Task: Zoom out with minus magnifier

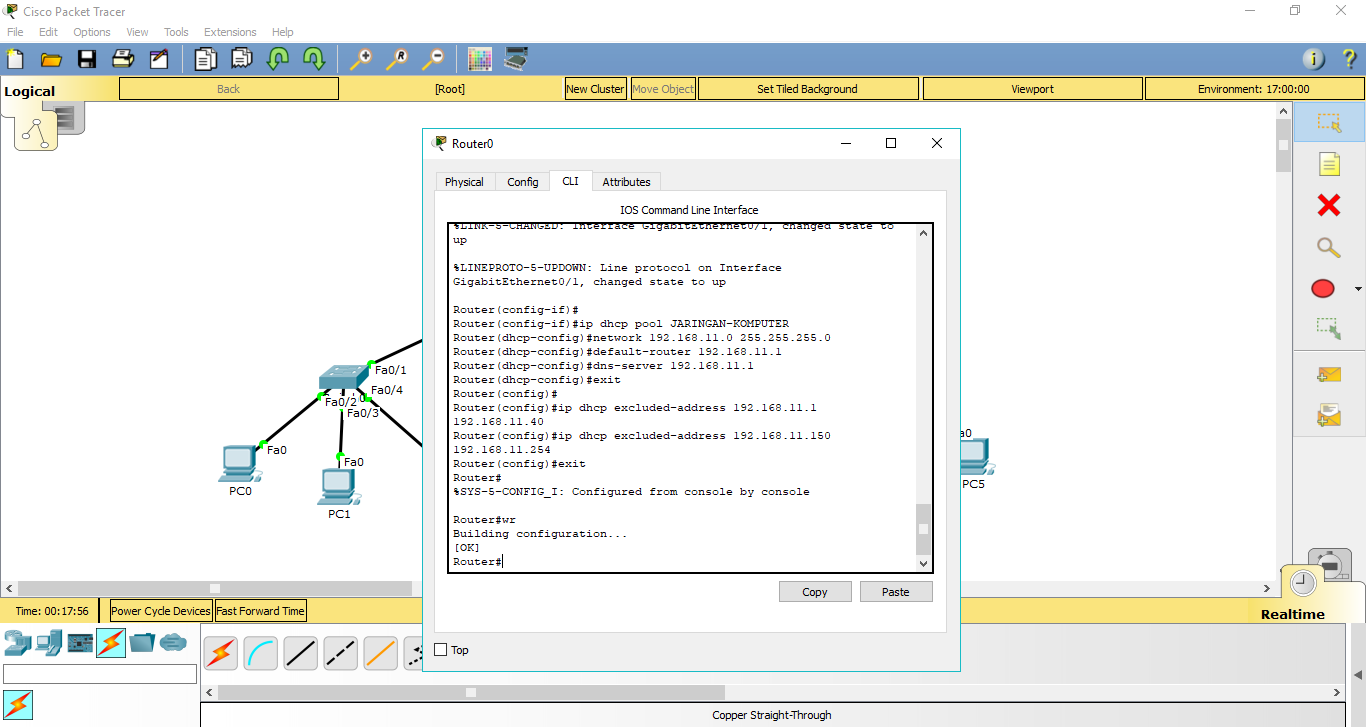Action: click(432, 59)
